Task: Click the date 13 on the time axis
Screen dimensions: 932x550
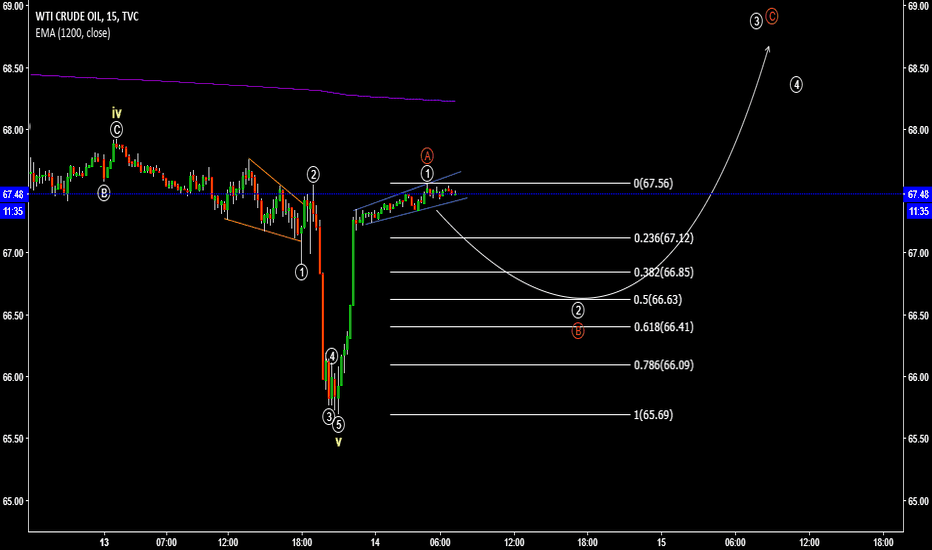Action: [104, 542]
